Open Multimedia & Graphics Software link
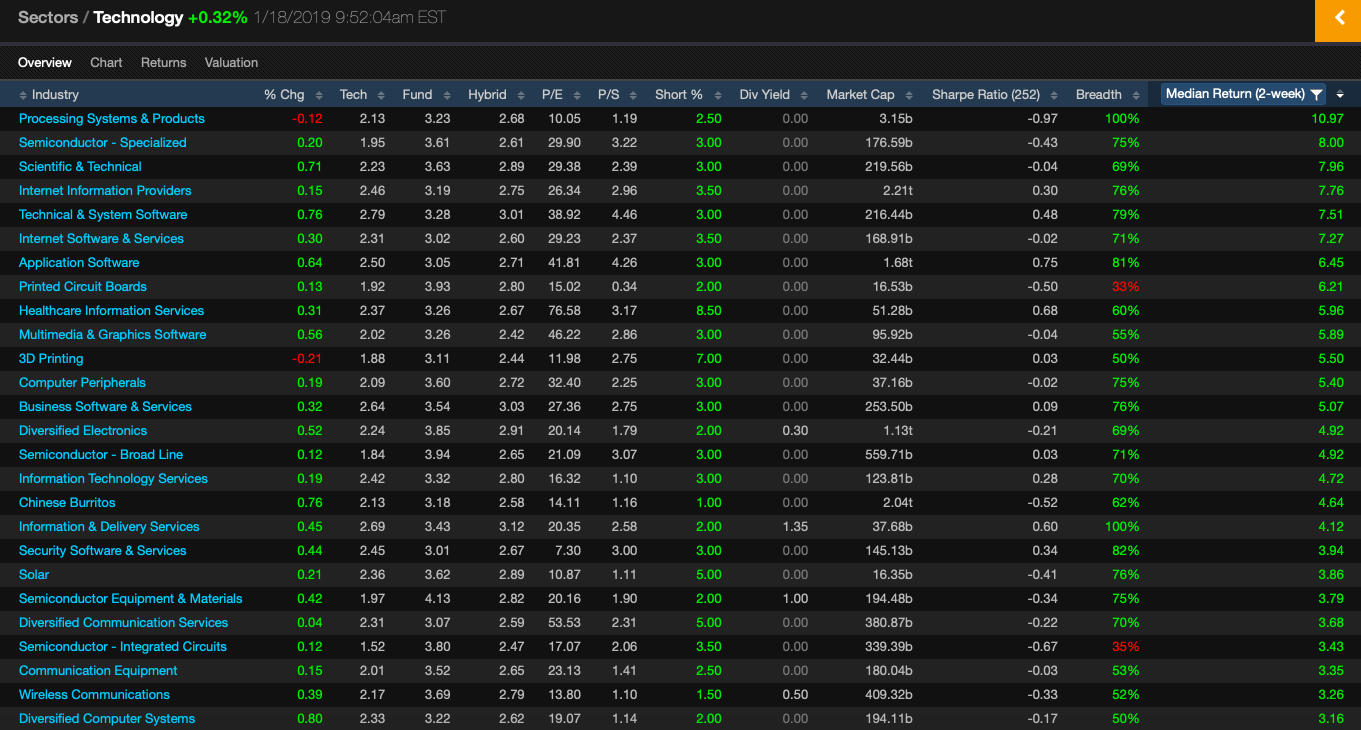1361x730 pixels. point(112,334)
